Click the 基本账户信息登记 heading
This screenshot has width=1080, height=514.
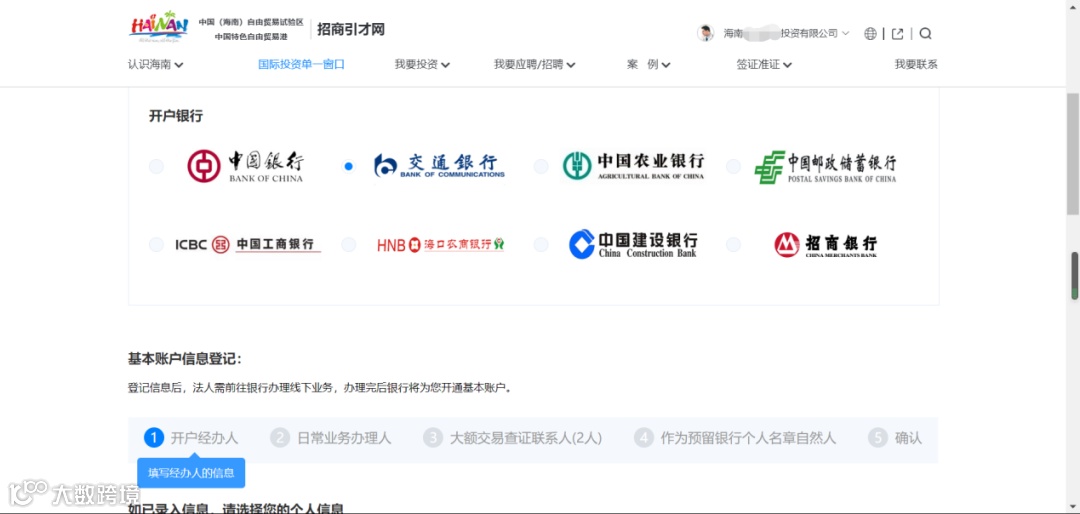185,359
